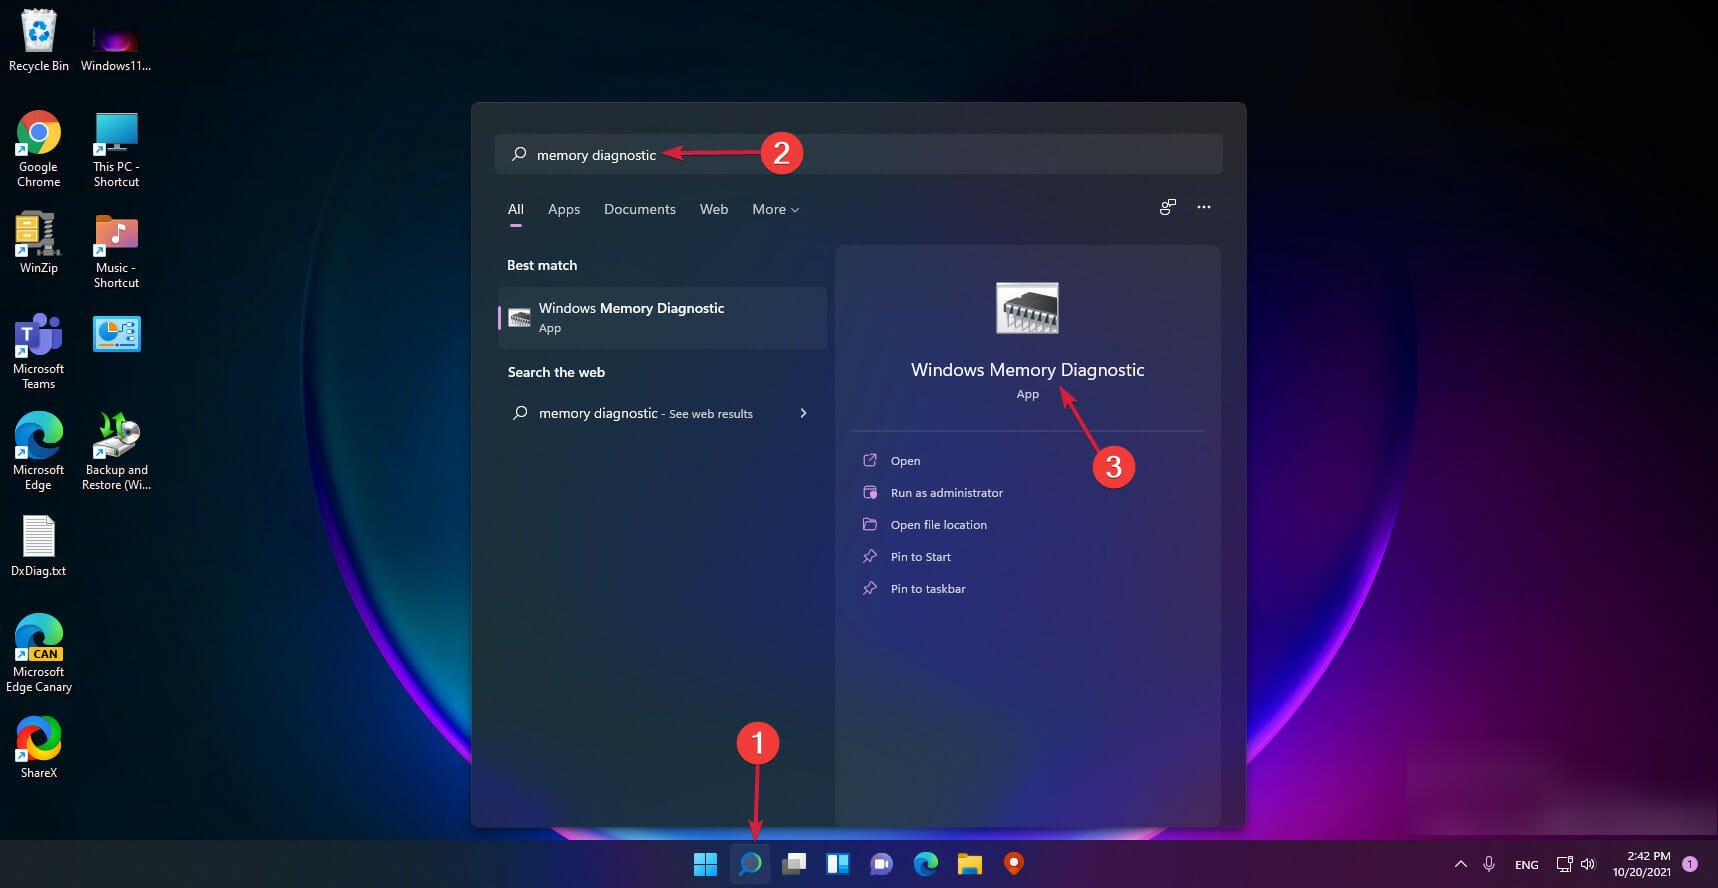The height and width of the screenshot is (888, 1718).
Task: Click the microphone tray icon
Action: coord(1489,864)
